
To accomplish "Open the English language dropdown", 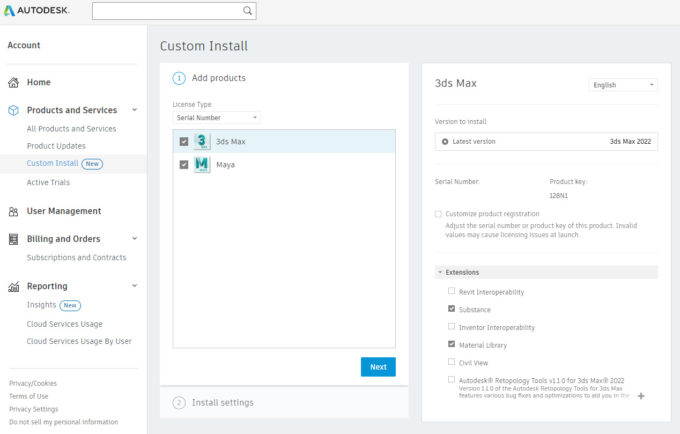I will 623,85.
